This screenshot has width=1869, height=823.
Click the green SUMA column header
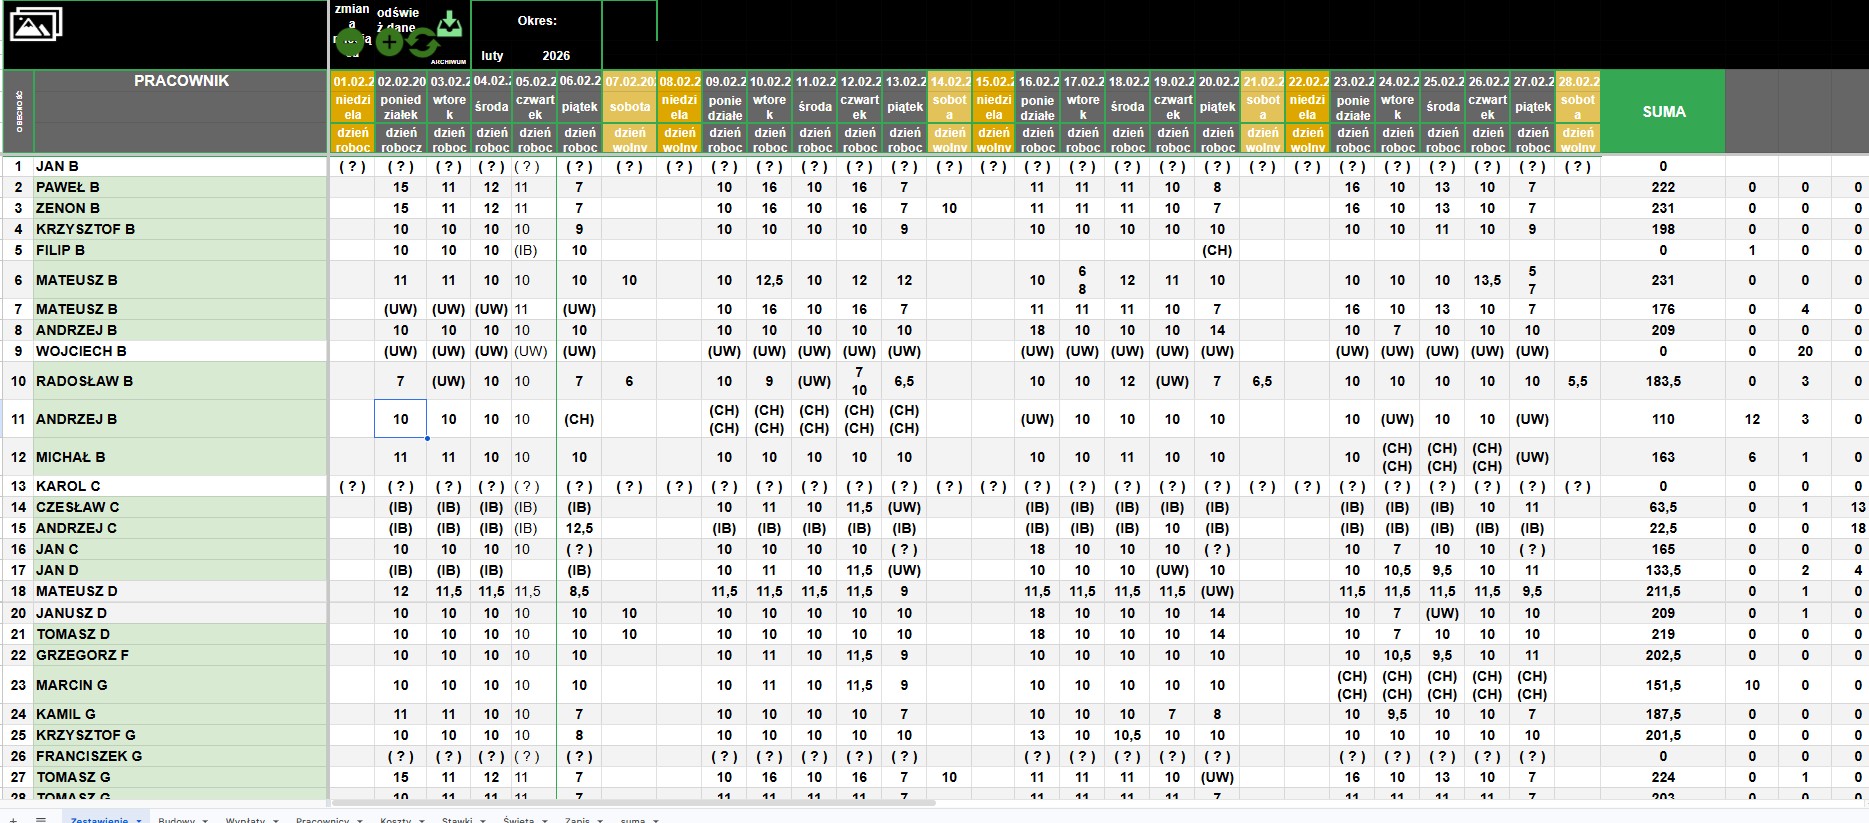[1663, 112]
